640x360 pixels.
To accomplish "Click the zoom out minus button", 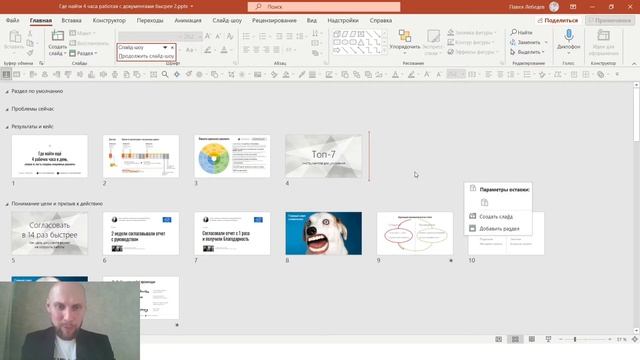I will (x=561, y=339).
